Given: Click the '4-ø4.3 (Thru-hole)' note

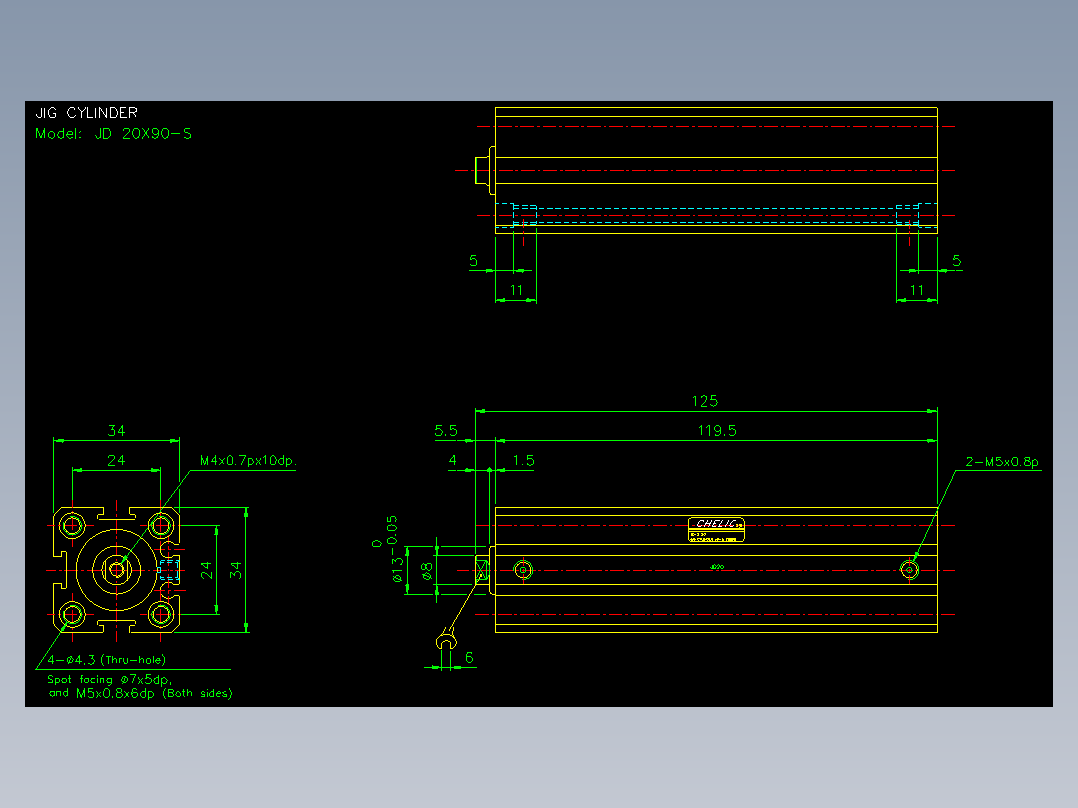Looking at the screenshot, I should click(107, 659).
